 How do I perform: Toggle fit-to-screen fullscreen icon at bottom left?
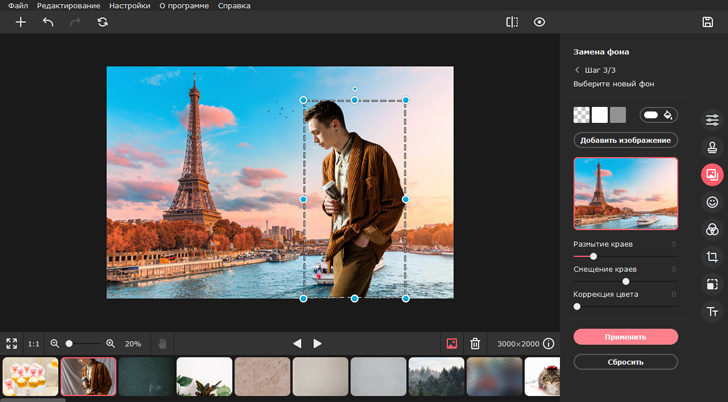pos(12,343)
